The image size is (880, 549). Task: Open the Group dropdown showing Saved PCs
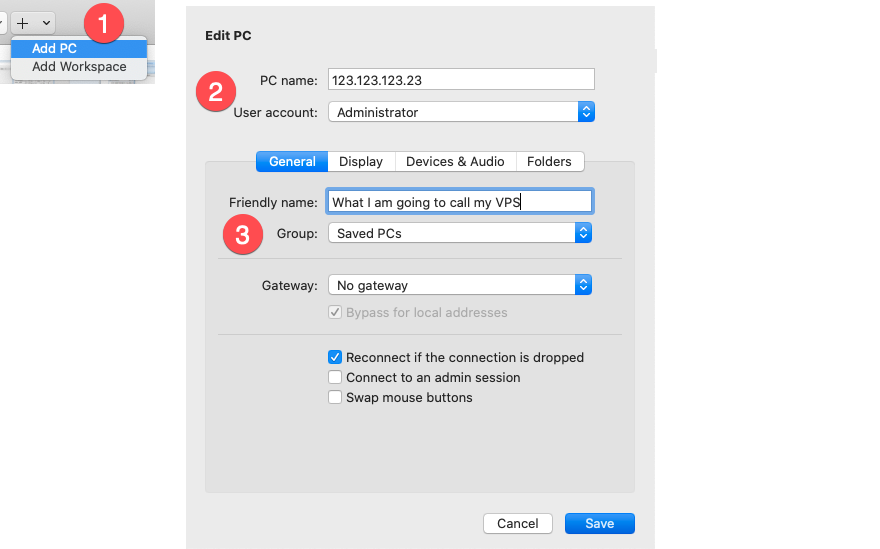(x=460, y=233)
